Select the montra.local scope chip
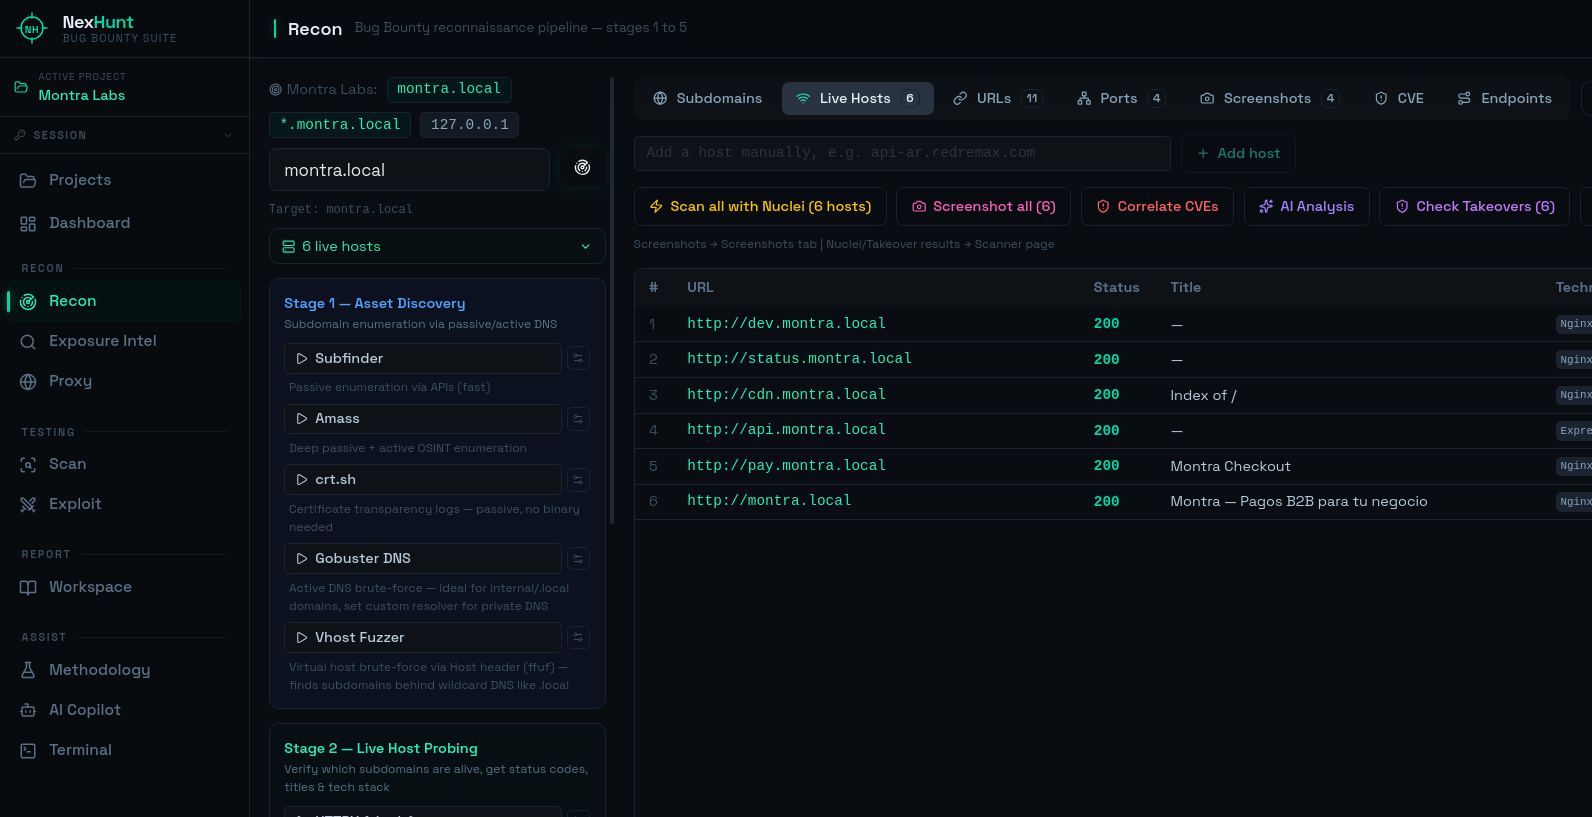1592x817 pixels. tap(449, 89)
